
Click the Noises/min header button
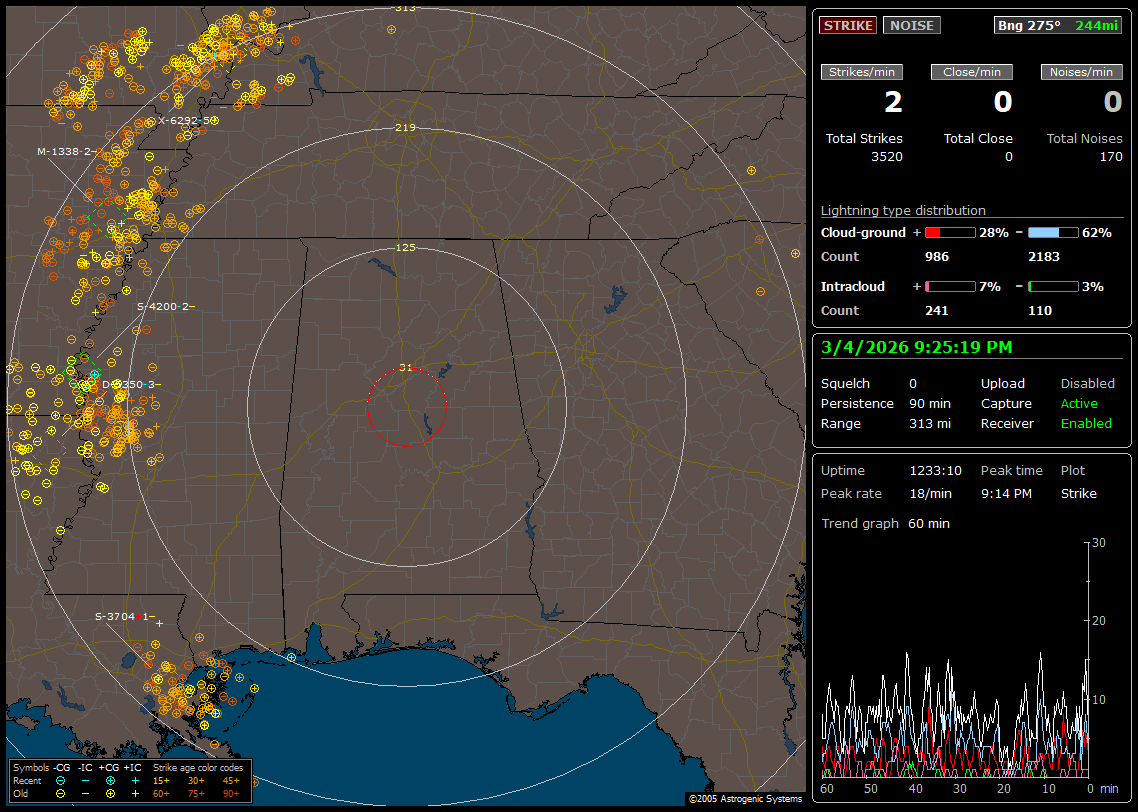click(1082, 72)
